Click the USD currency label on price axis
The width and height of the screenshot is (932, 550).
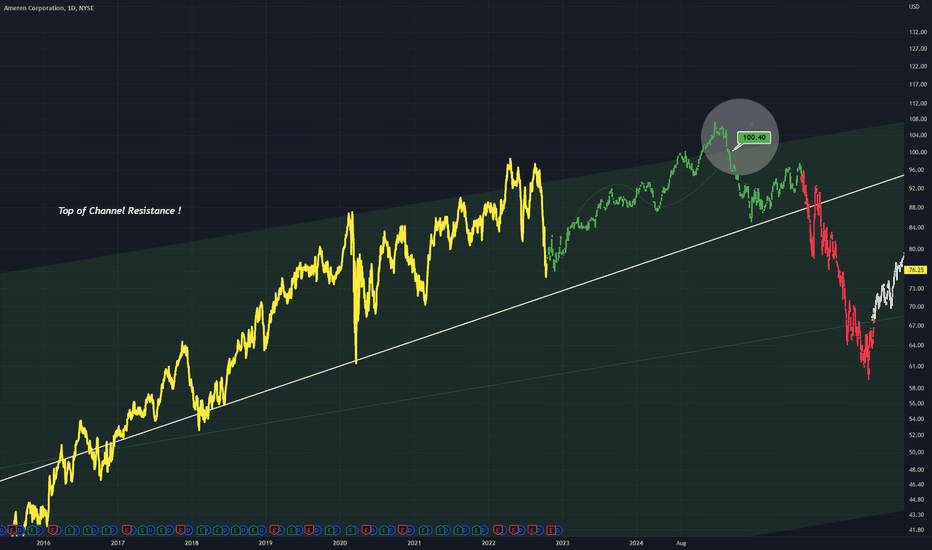tap(914, 7)
